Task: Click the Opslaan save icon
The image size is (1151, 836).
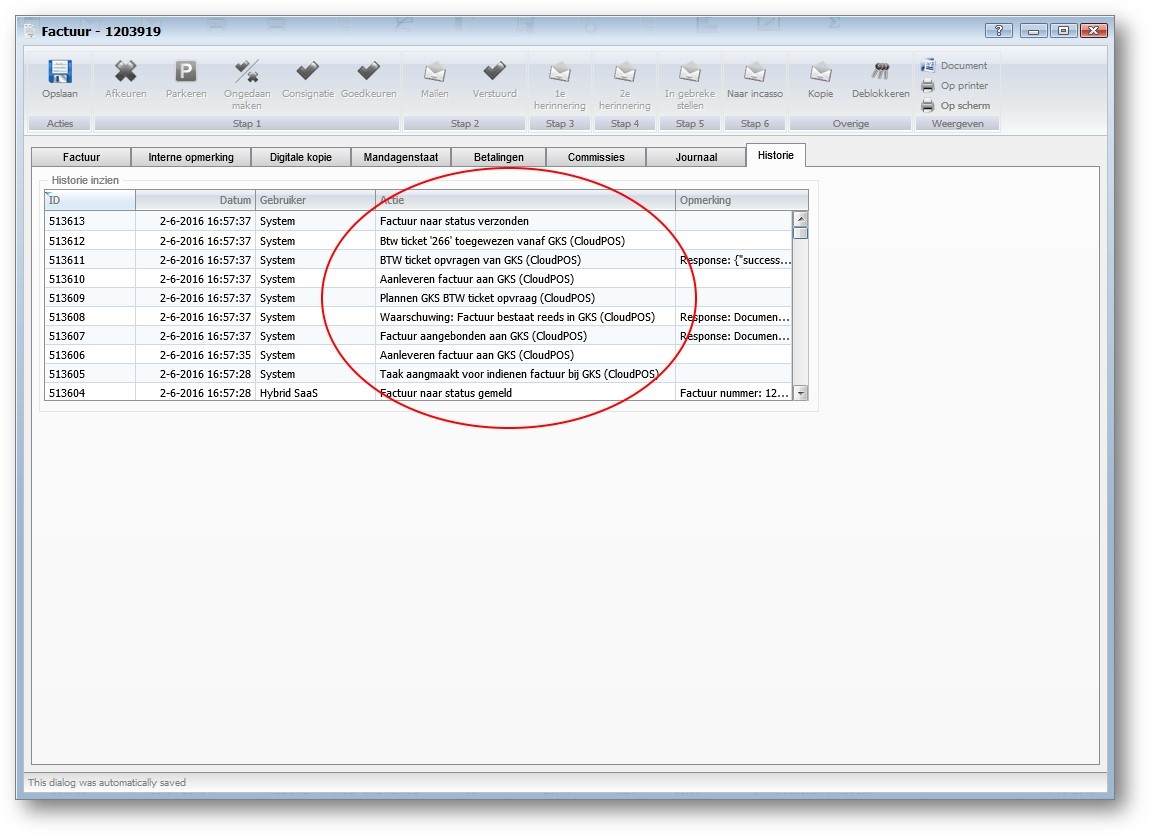Action: 60,73
